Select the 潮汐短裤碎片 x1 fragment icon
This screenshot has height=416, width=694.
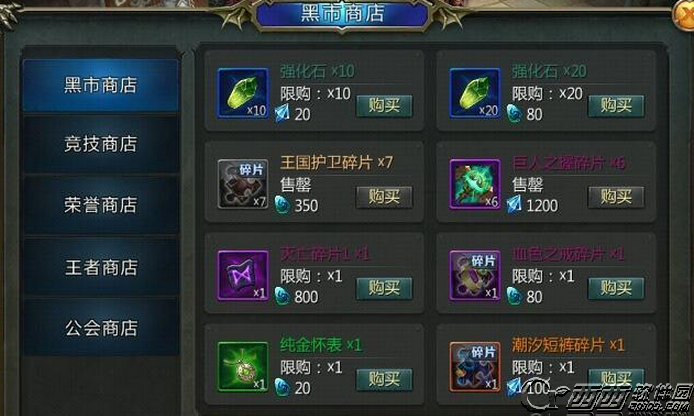474,366
